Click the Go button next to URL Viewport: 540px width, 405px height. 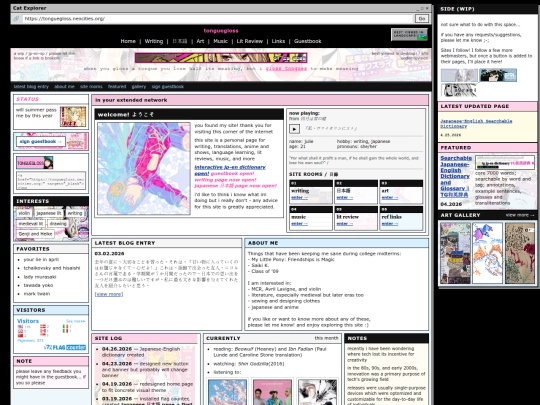click(422, 19)
